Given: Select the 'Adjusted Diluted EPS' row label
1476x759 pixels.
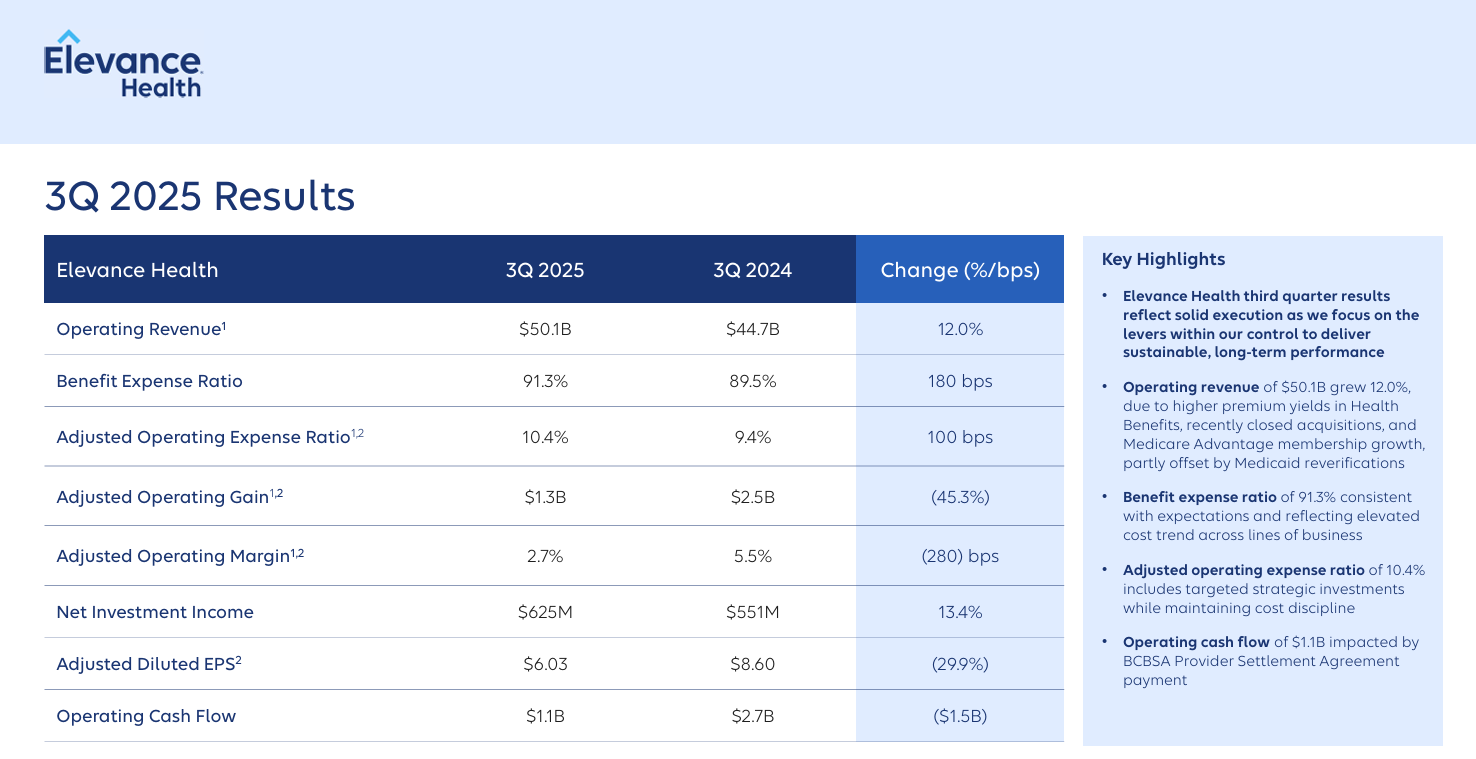Looking at the screenshot, I should (x=149, y=664).
